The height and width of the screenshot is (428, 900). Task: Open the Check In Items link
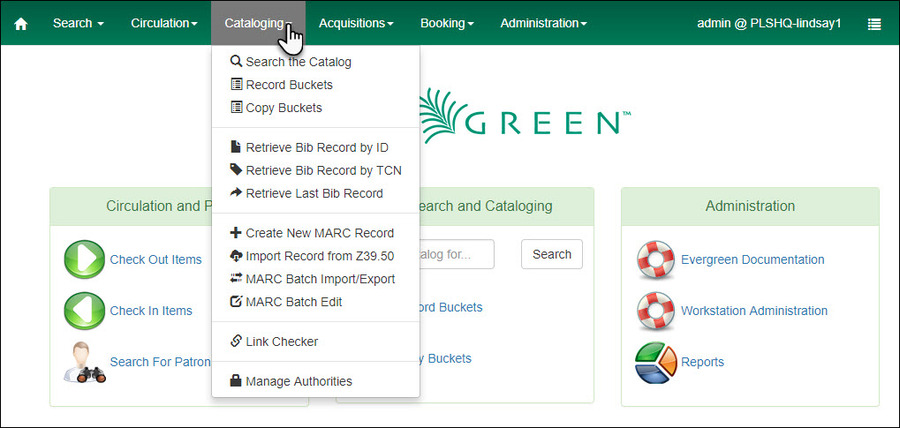(x=151, y=311)
